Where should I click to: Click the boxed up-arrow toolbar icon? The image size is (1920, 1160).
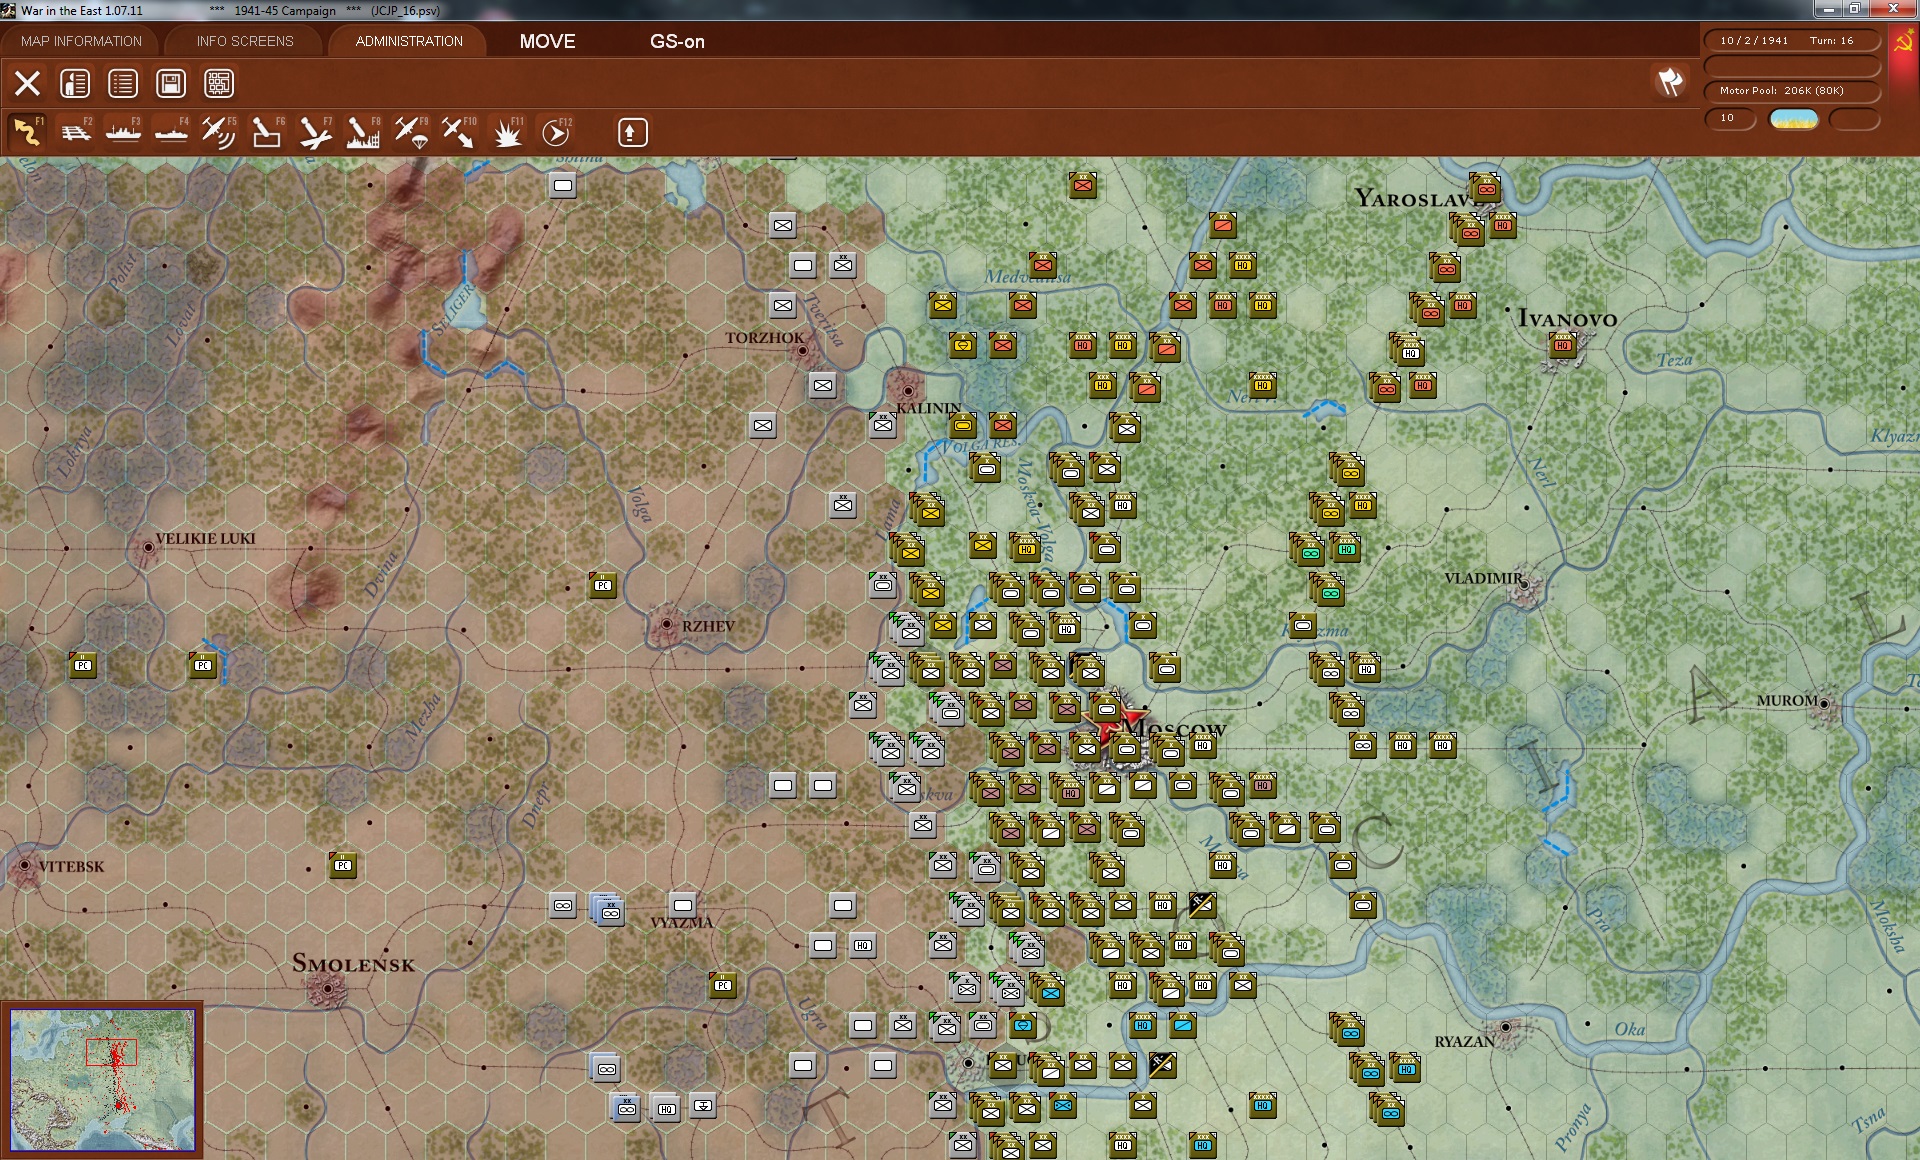632,132
